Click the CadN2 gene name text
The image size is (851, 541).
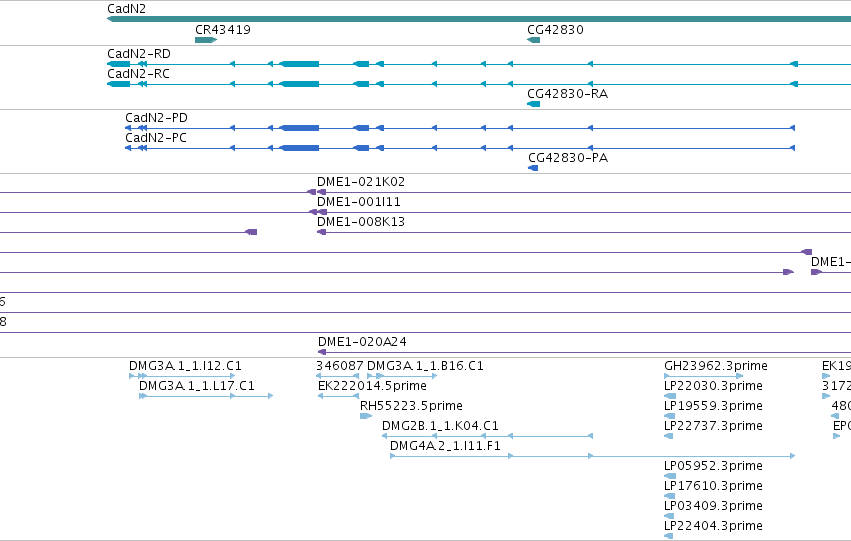click(126, 9)
